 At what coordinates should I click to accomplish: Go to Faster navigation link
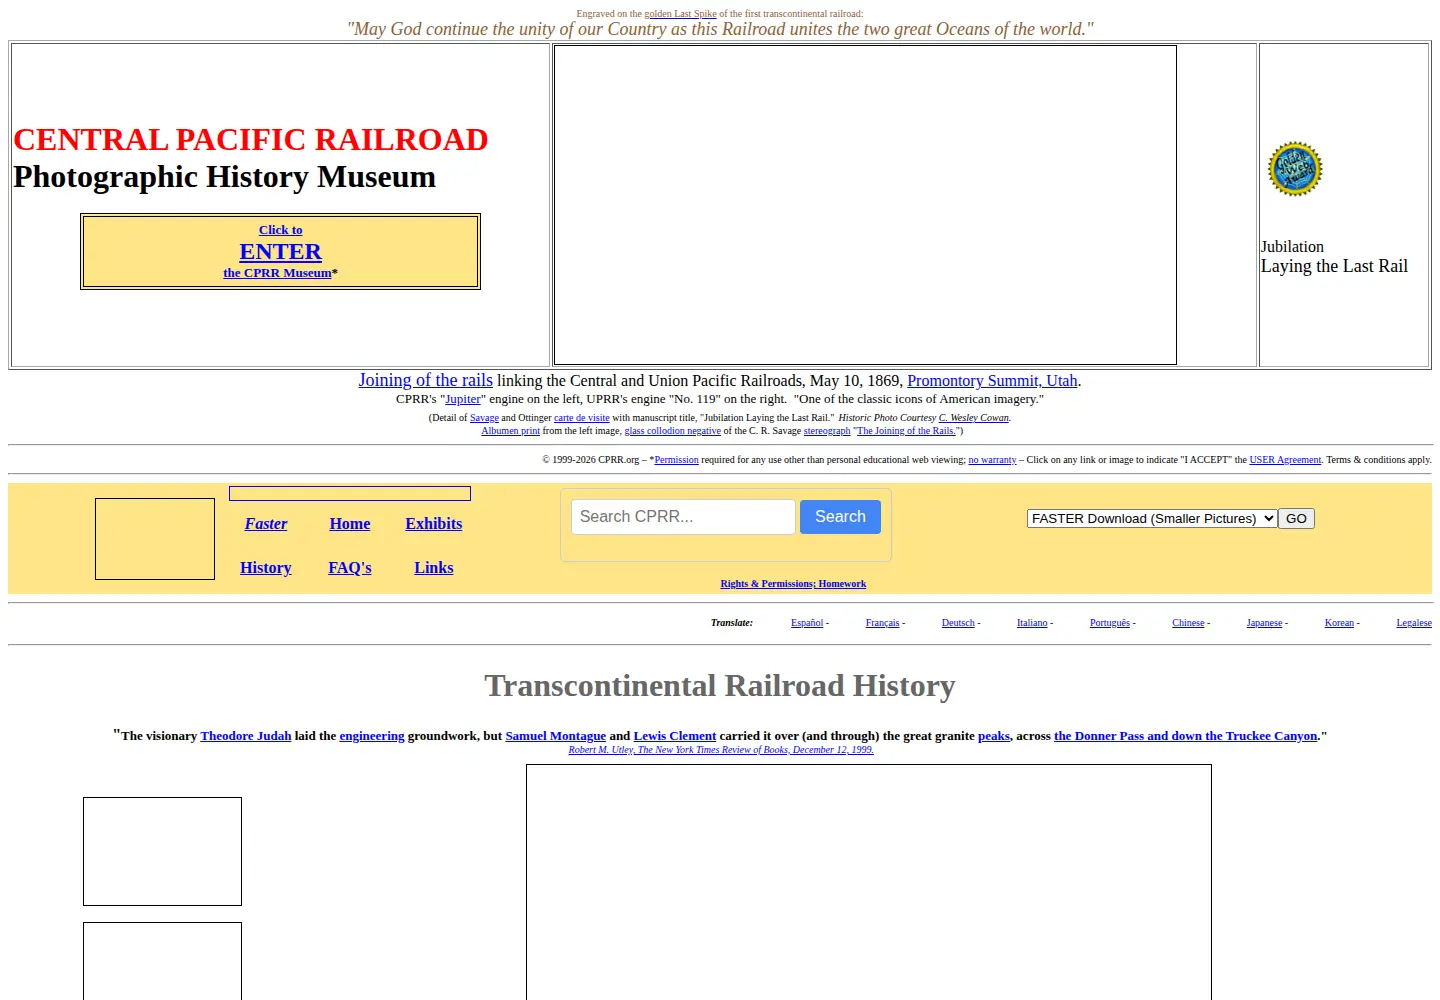pos(266,524)
